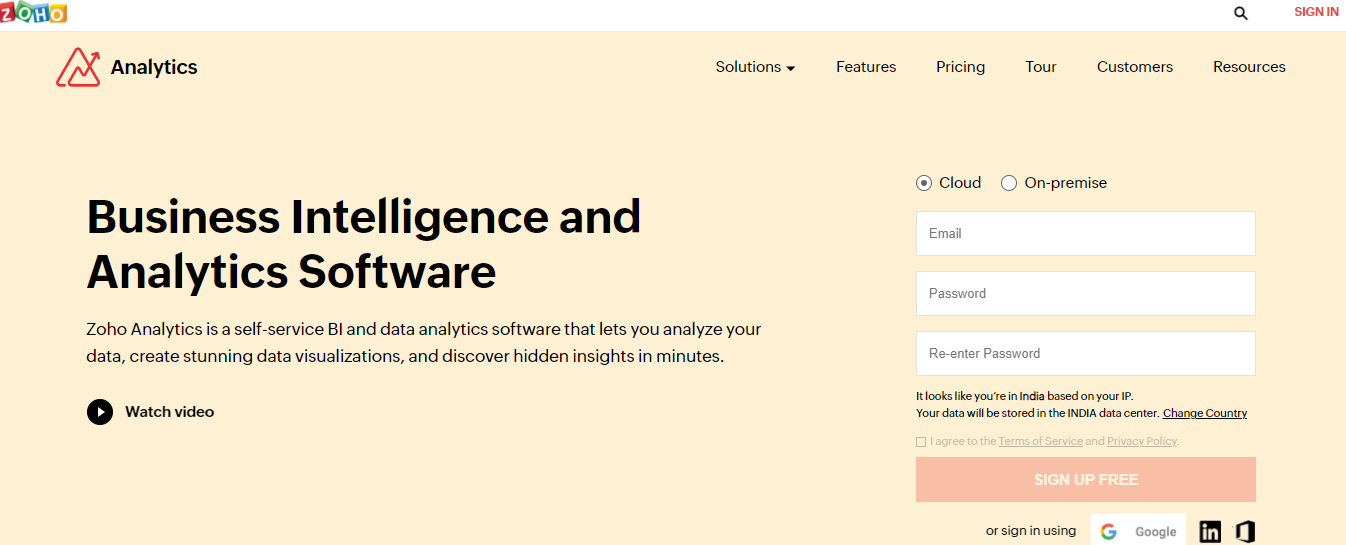The image size is (1346, 545).
Task: Focus the Email input field
Action: 1086,233
